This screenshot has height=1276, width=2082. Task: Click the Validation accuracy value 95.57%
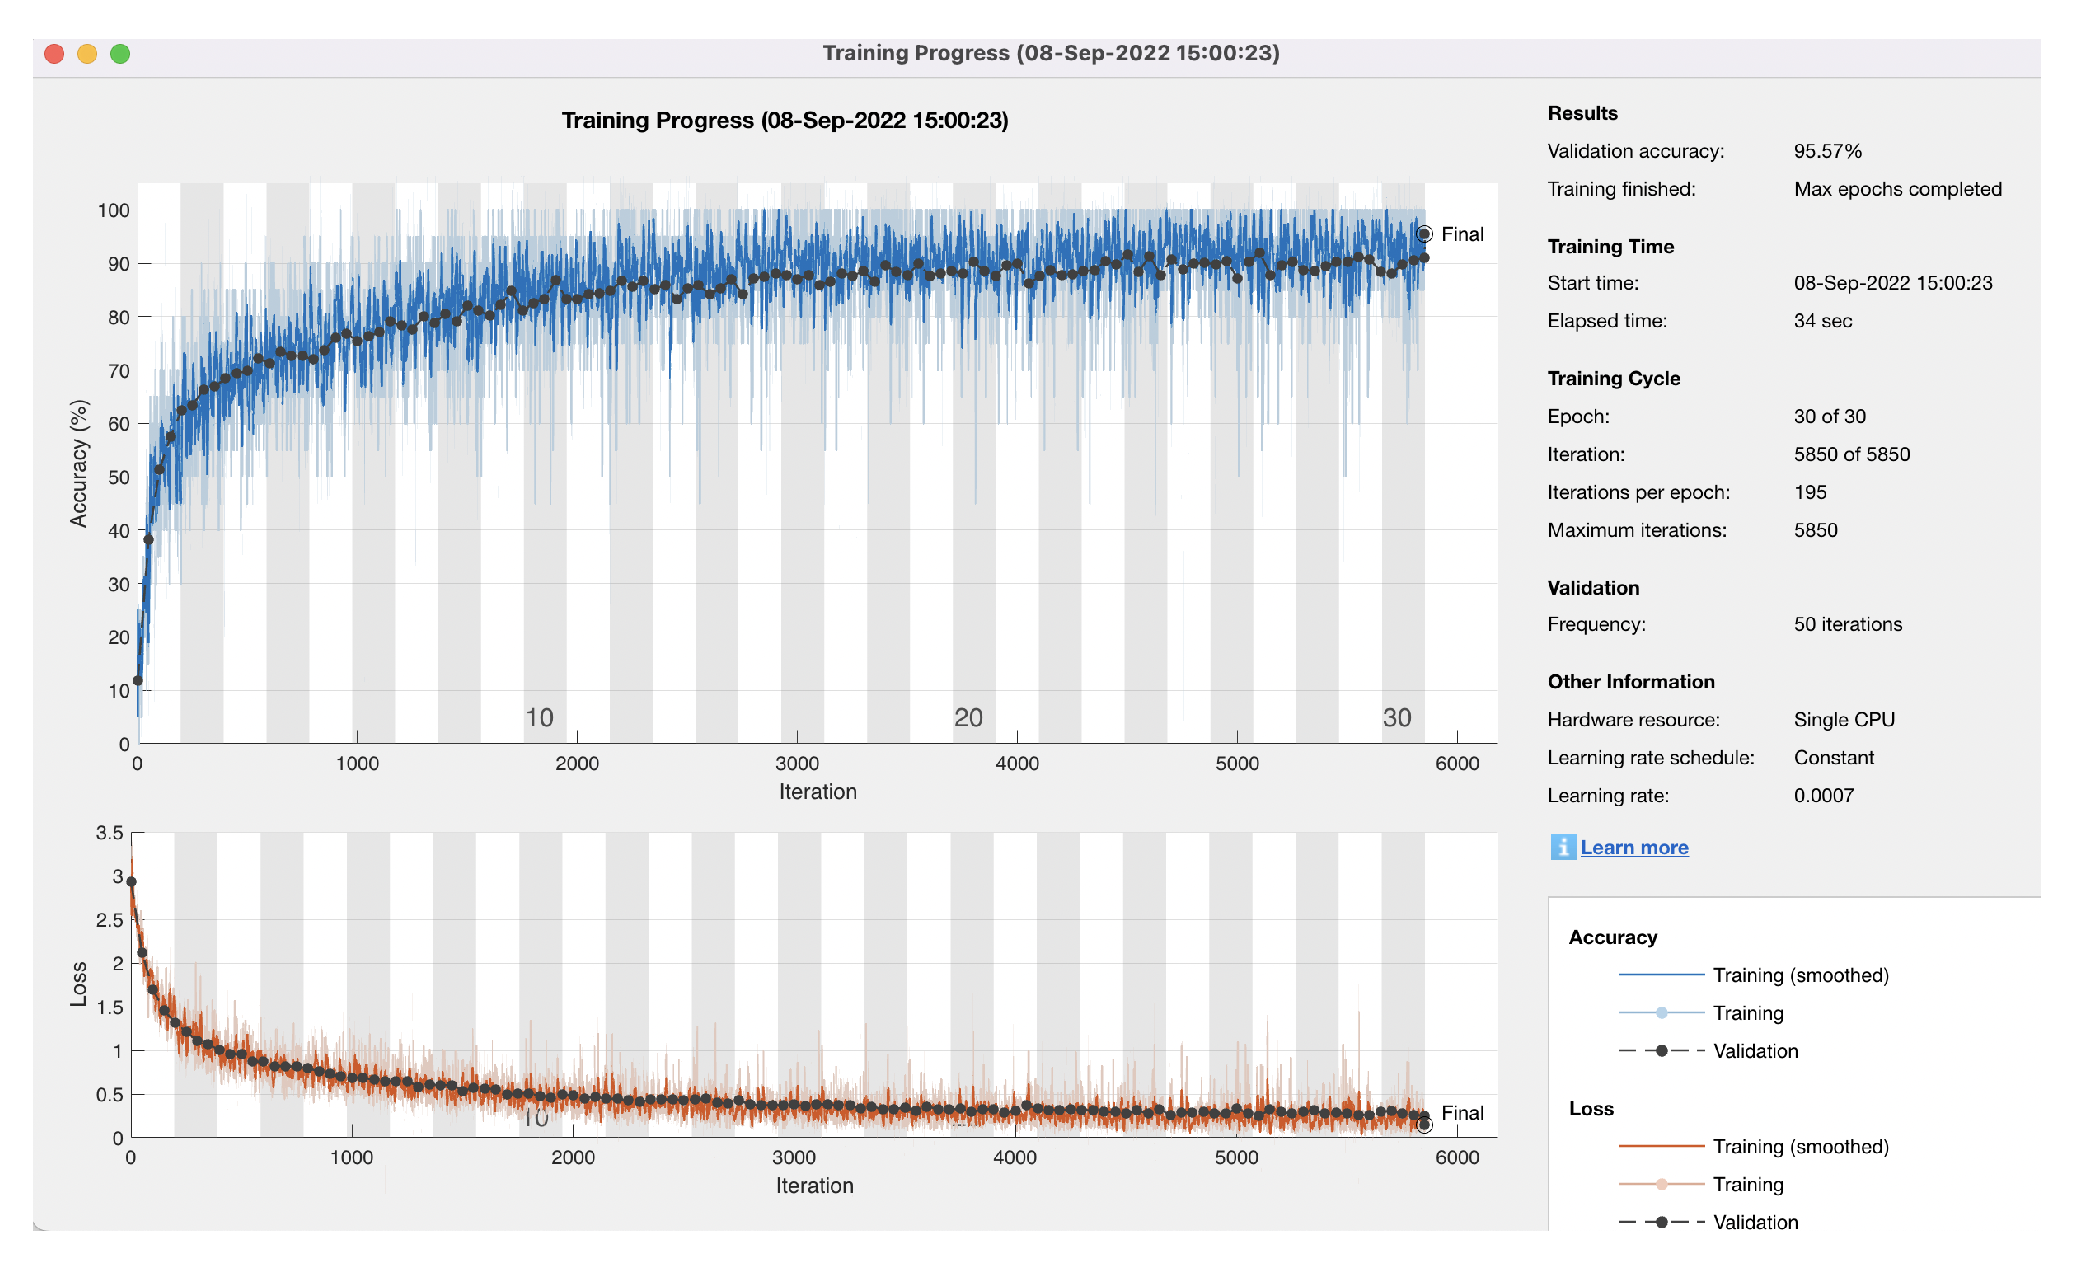[x=1827, y=151]
